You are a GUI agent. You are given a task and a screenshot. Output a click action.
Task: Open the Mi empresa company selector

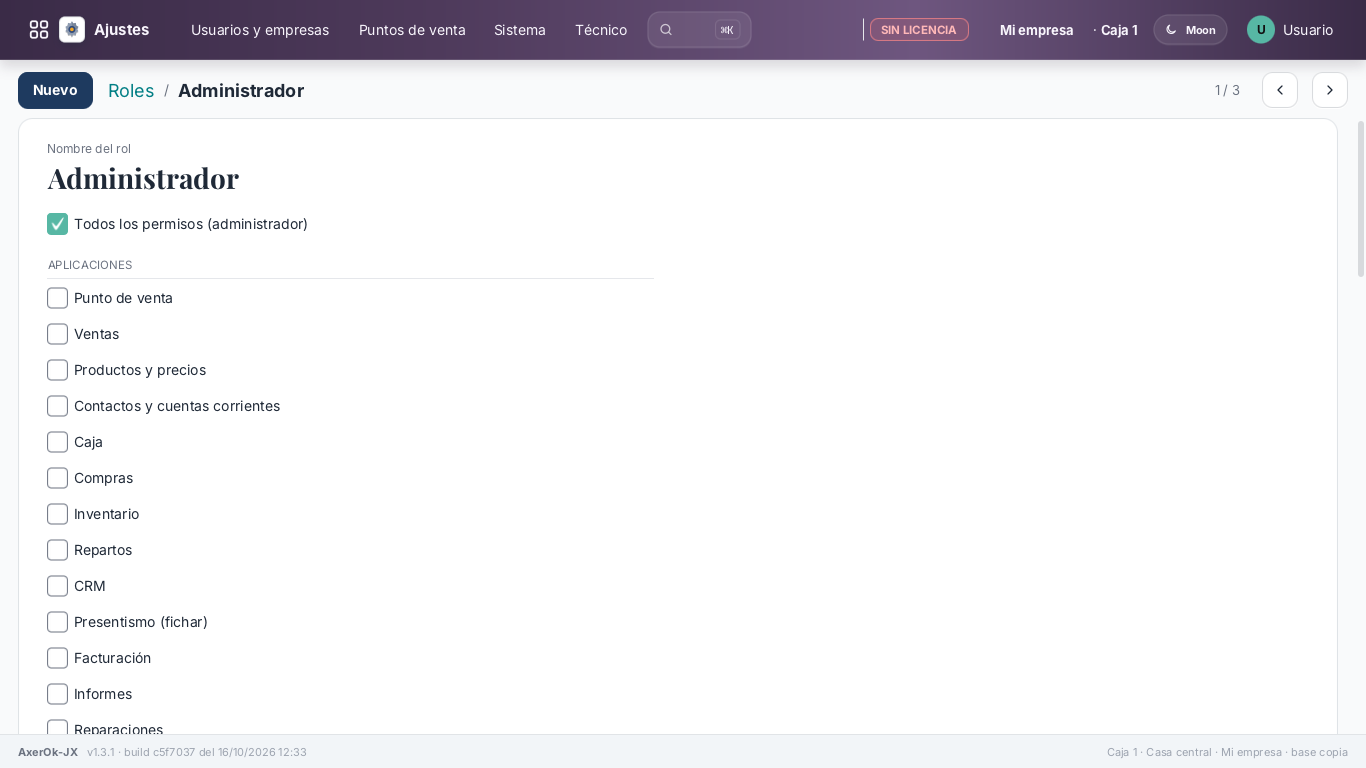pos(1037,30)
